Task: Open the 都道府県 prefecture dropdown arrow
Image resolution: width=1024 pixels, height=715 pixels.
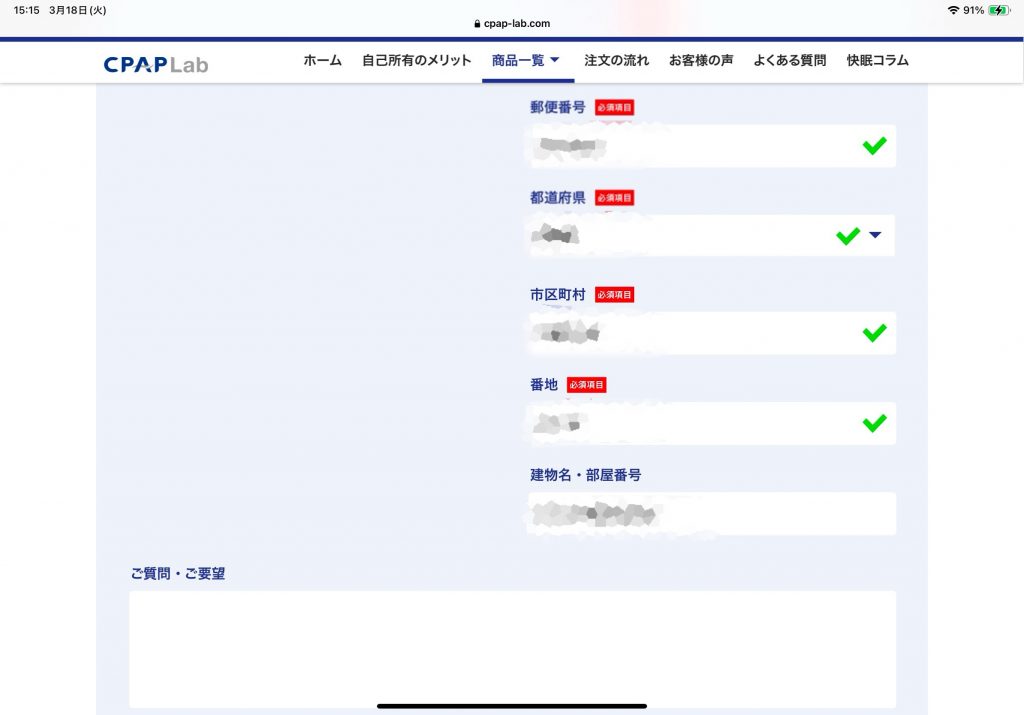Action: click(875, 236)
